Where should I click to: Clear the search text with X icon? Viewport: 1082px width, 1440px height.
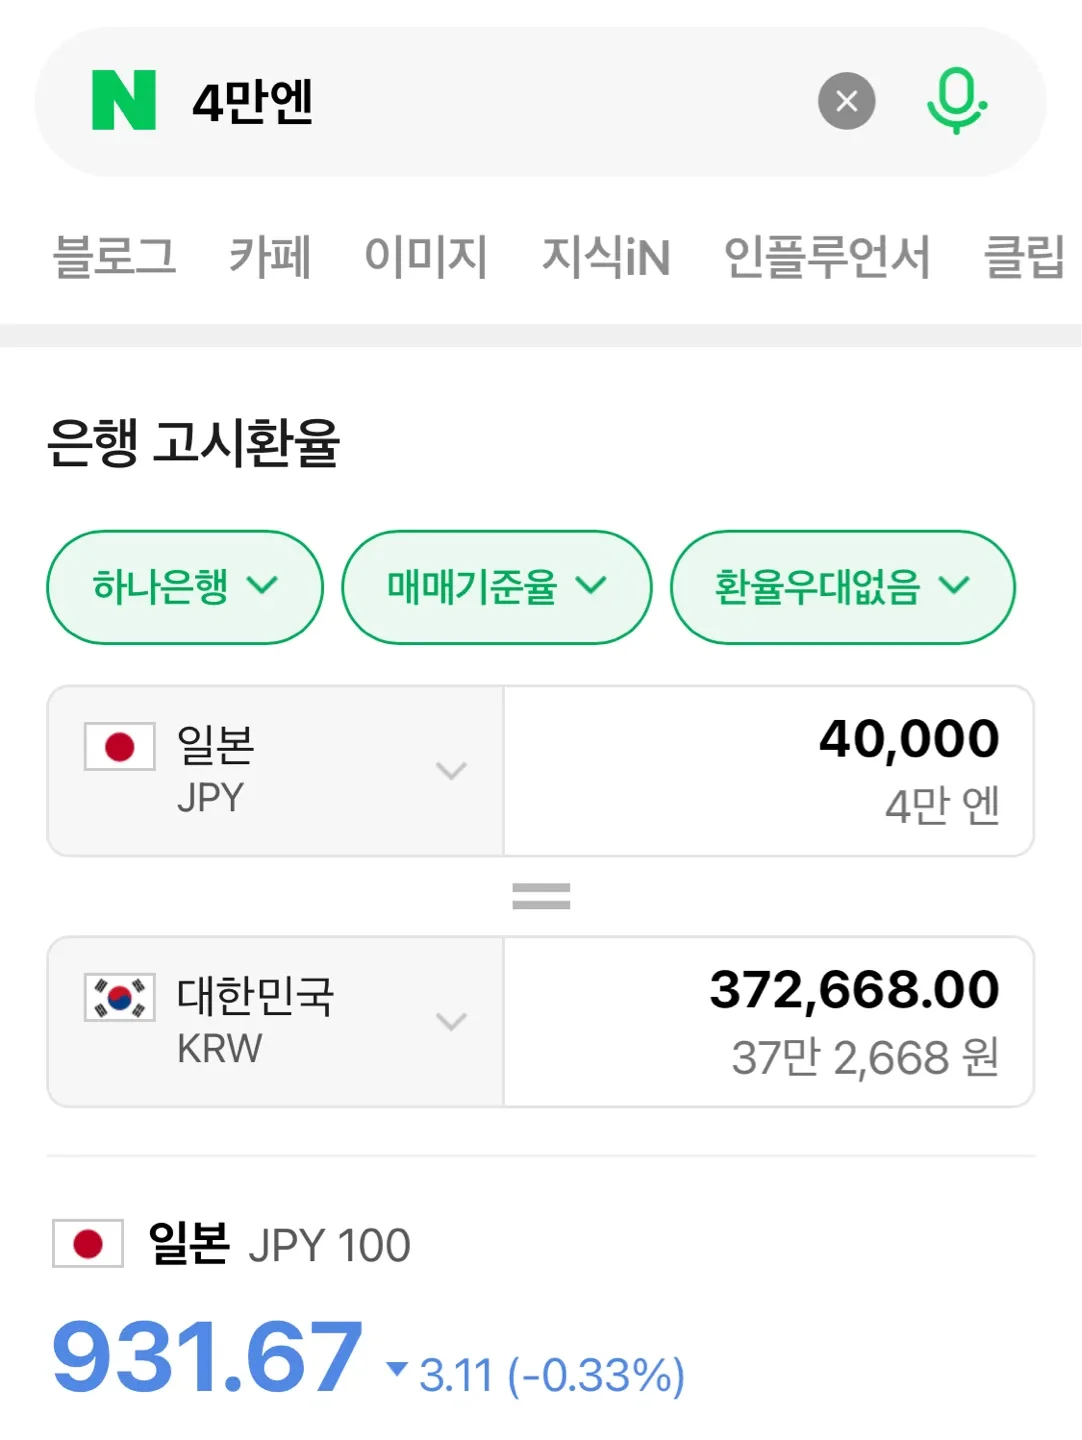(846, 101)
